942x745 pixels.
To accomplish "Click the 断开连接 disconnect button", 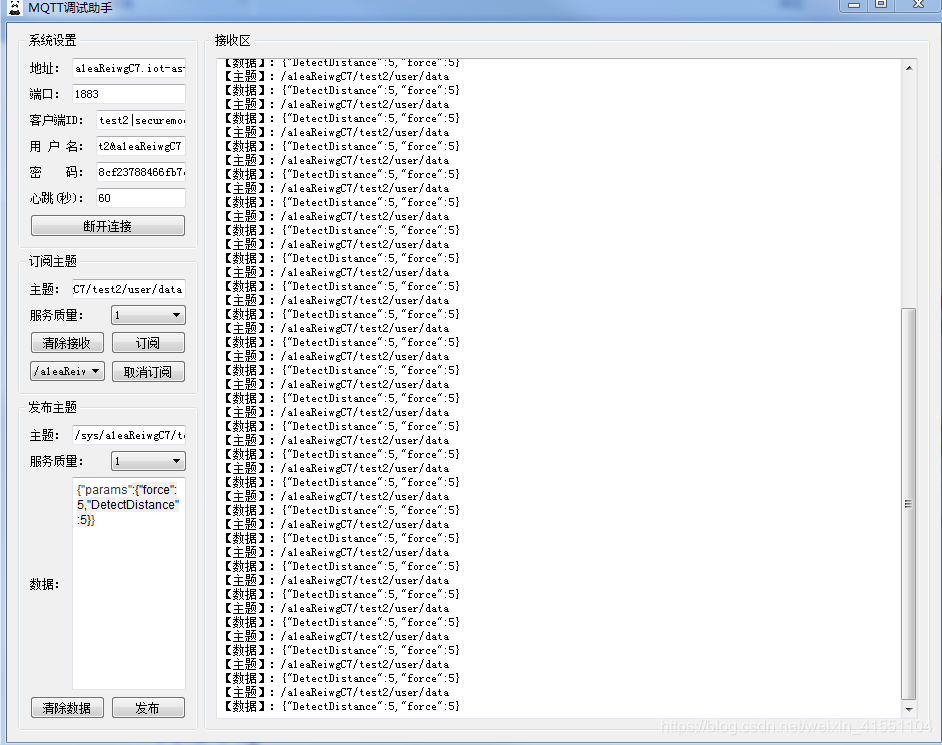I will [107, 225].
